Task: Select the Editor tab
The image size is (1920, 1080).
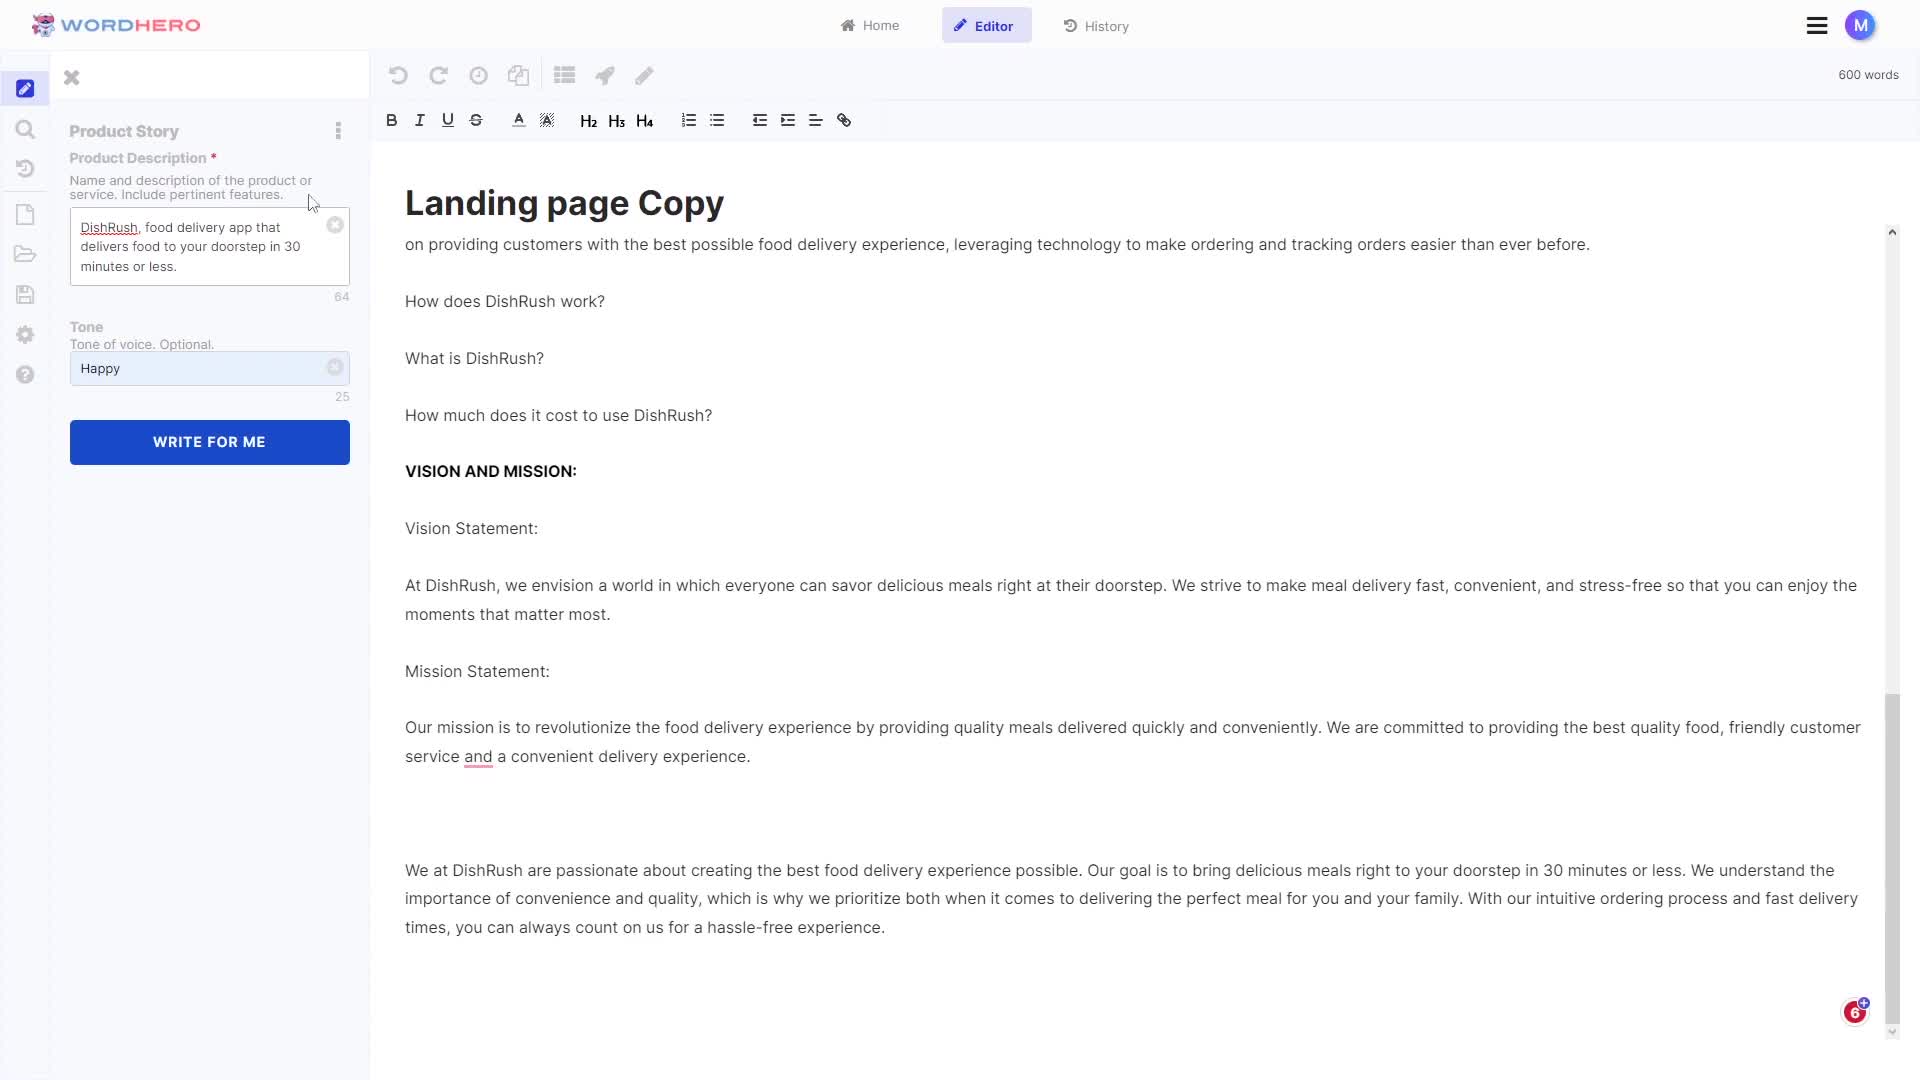Action: [986, 26]
